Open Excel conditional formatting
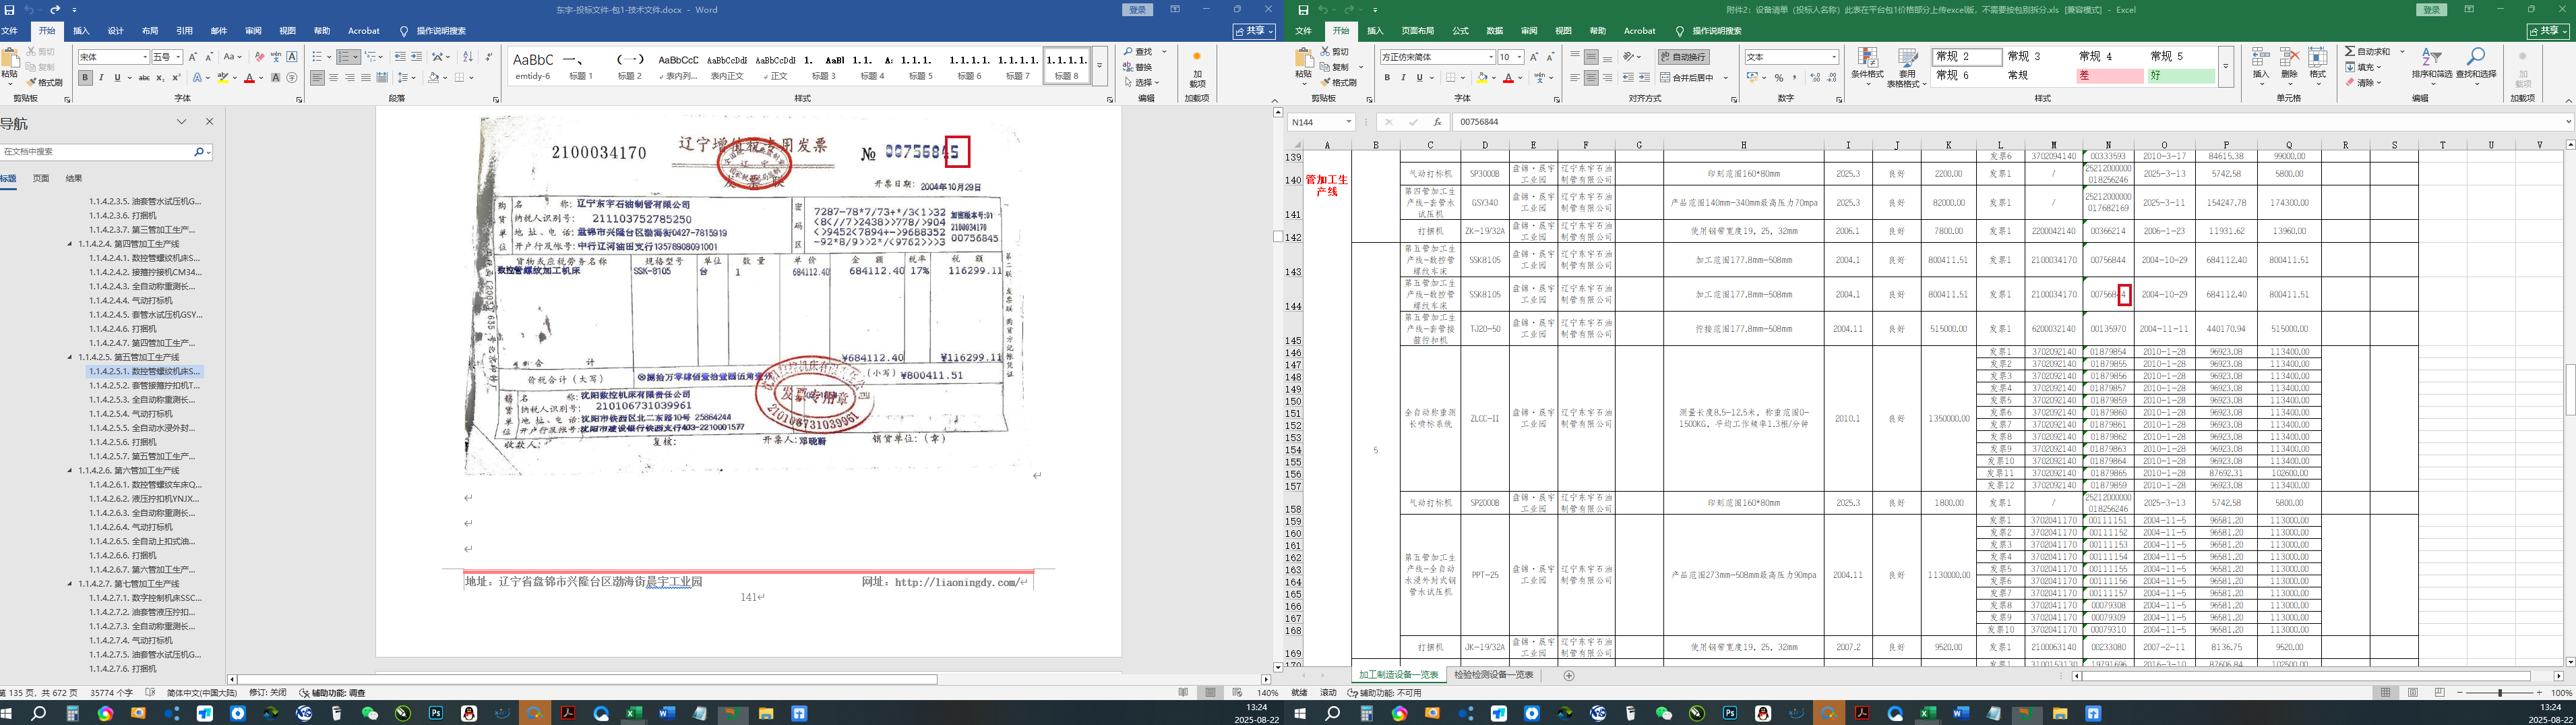 pyautogui.click(x=1867, y=66)
